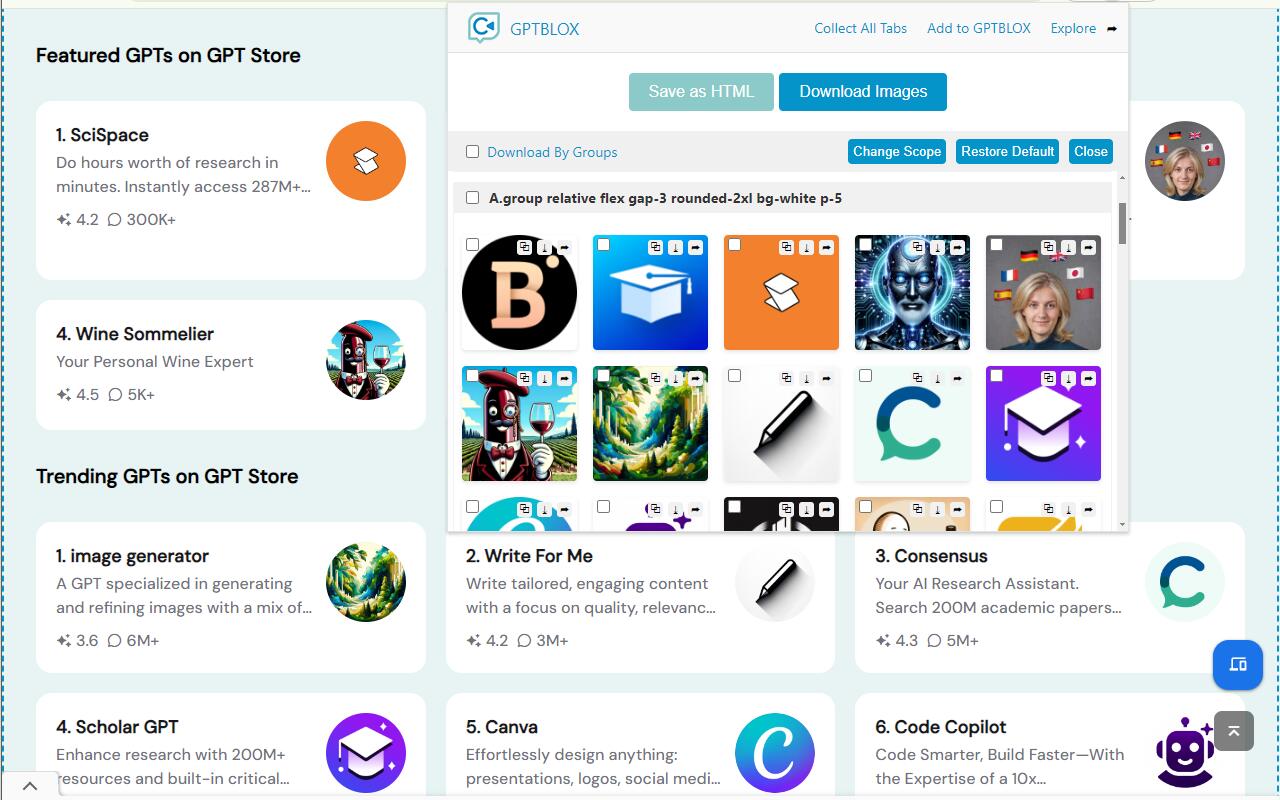Image resolution: width=1280 pixels, height=800 pixels.
Task: Open Collect All Tabs in GPTBLOX header
Action: [861, 28]
